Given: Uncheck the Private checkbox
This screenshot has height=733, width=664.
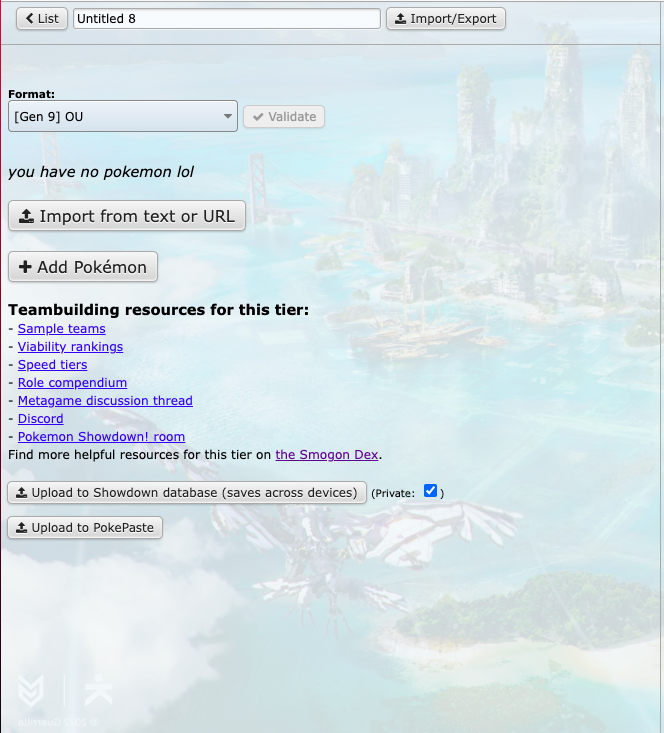Looking at the screenshot, I should click(430, 491).
